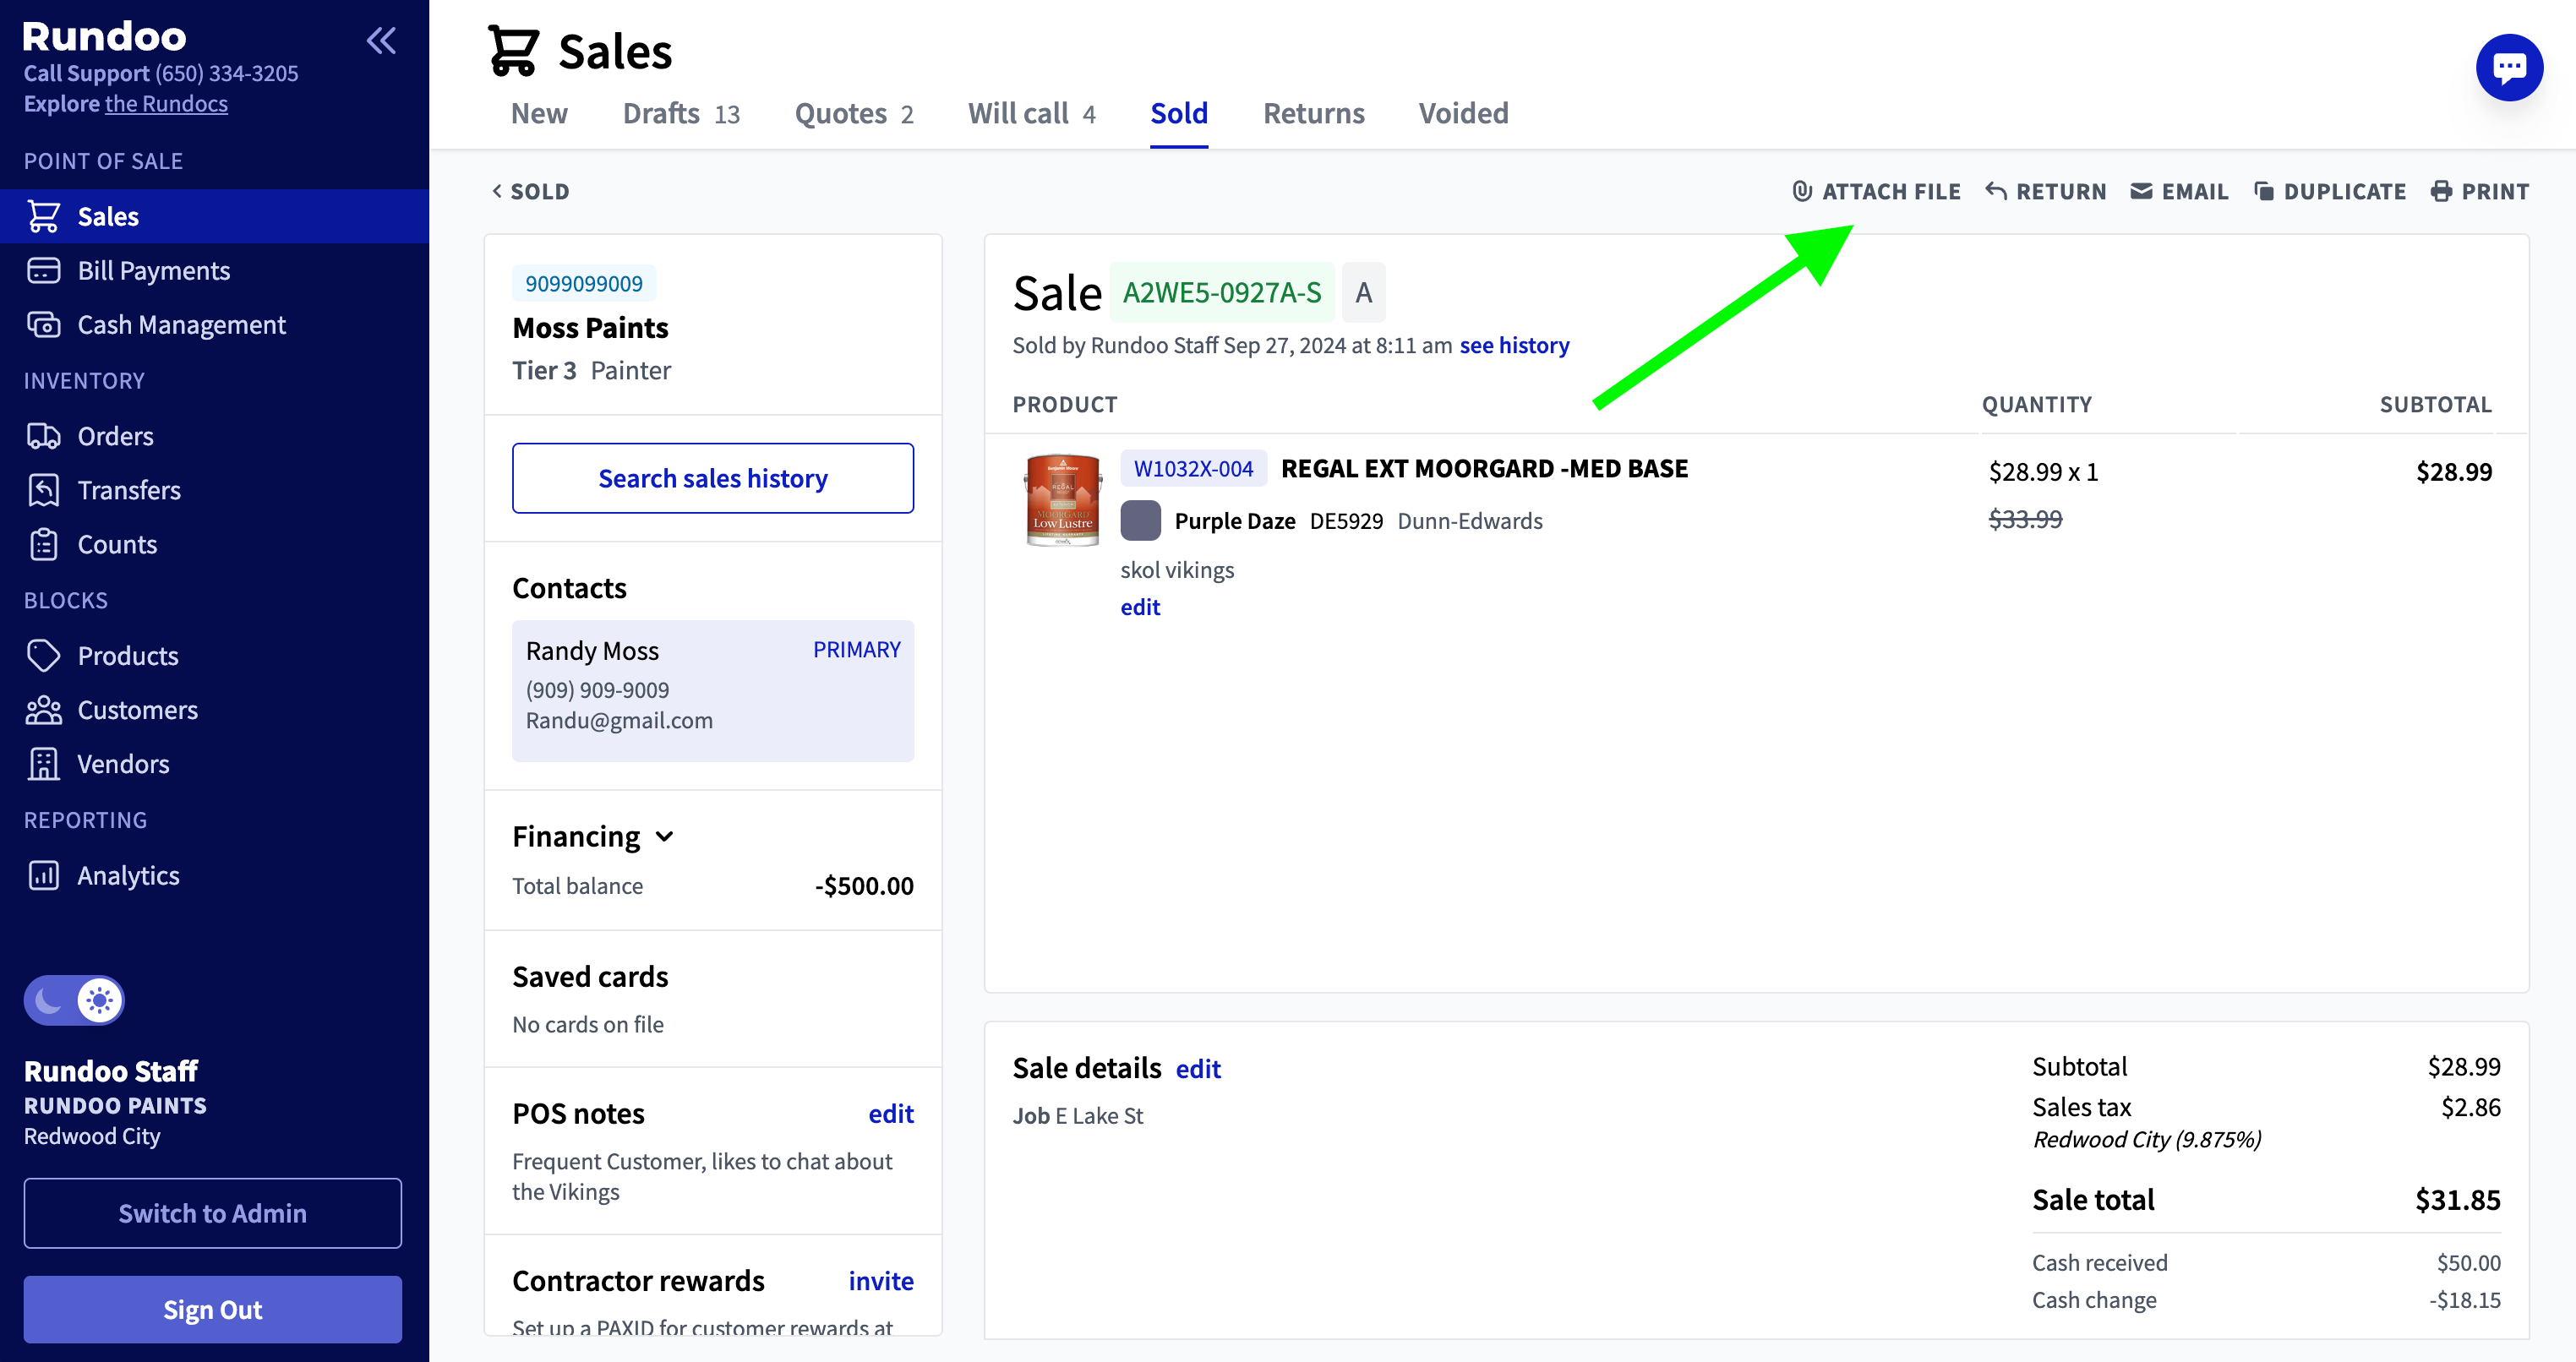Open the Quotes 2 tab

click(x=854, y=113)
